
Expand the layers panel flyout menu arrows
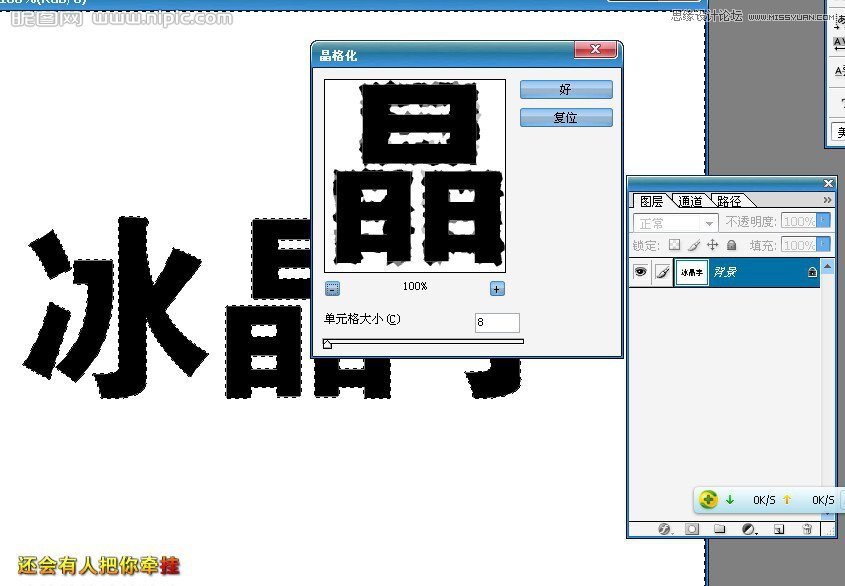[x=827, y=200]
